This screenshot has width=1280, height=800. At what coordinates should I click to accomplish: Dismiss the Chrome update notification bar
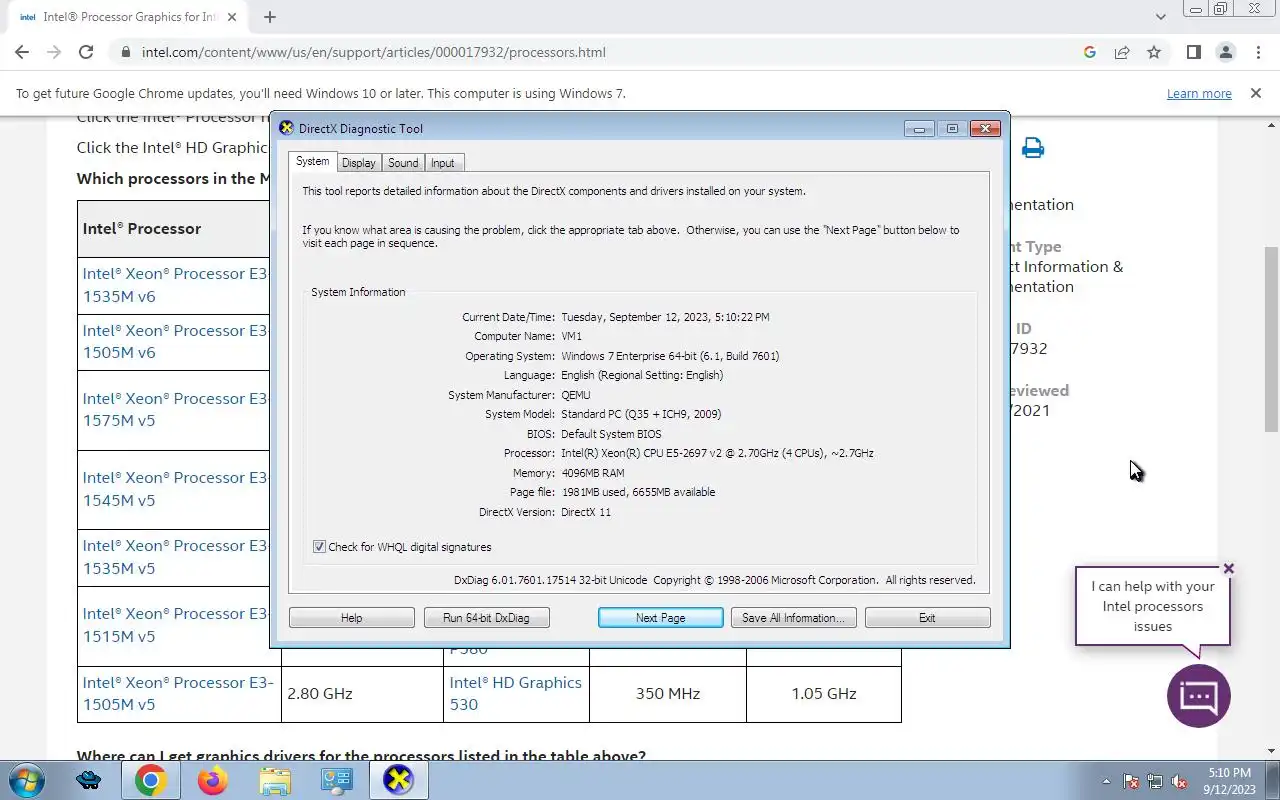pyautogui.click(x=1256, y=93)
